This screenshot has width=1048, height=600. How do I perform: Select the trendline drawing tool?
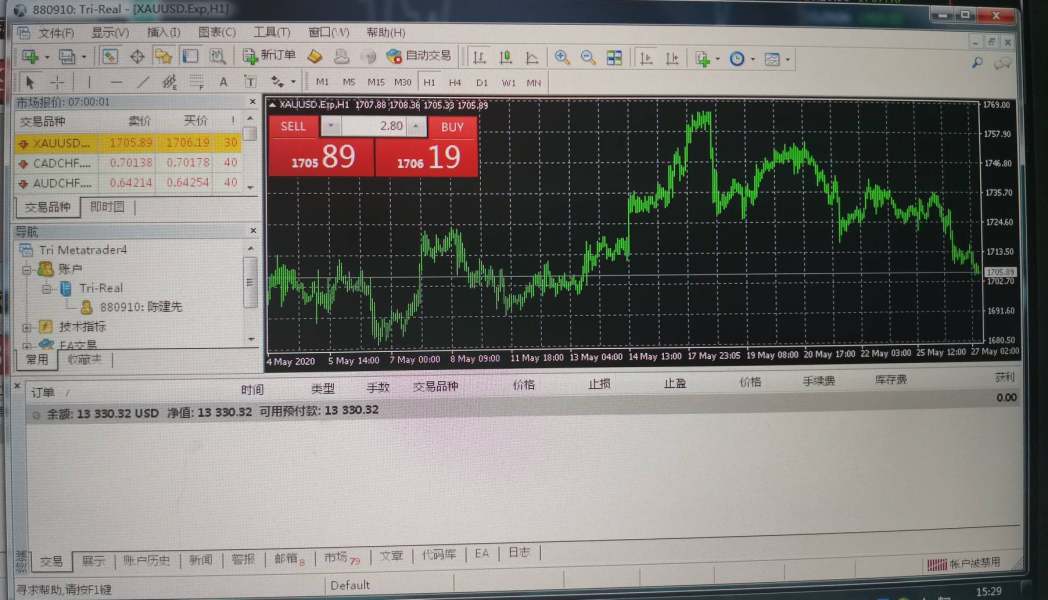pyautogui.click(x=143, y=82)
